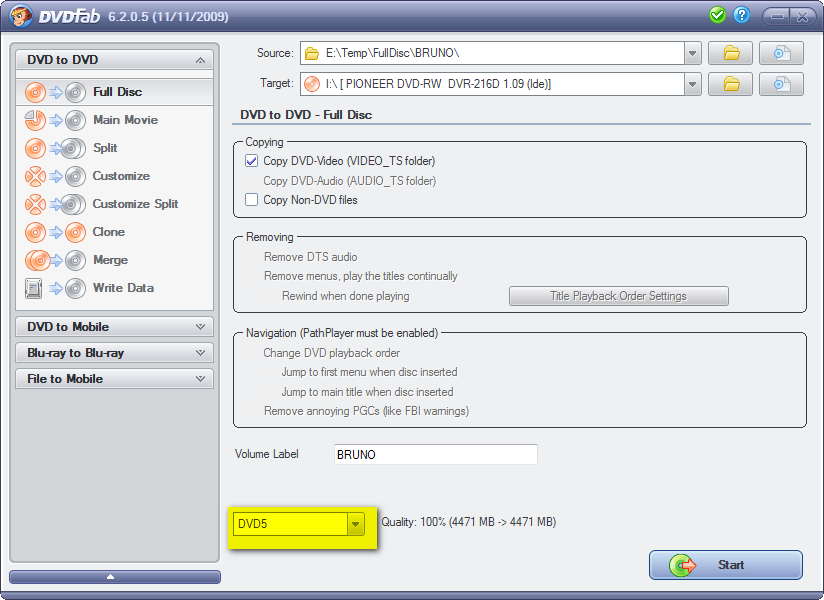The height and width of the screenshot is (600, 824).
Task: Browse source folder with folder icon button
Action: tap(730, 53)
